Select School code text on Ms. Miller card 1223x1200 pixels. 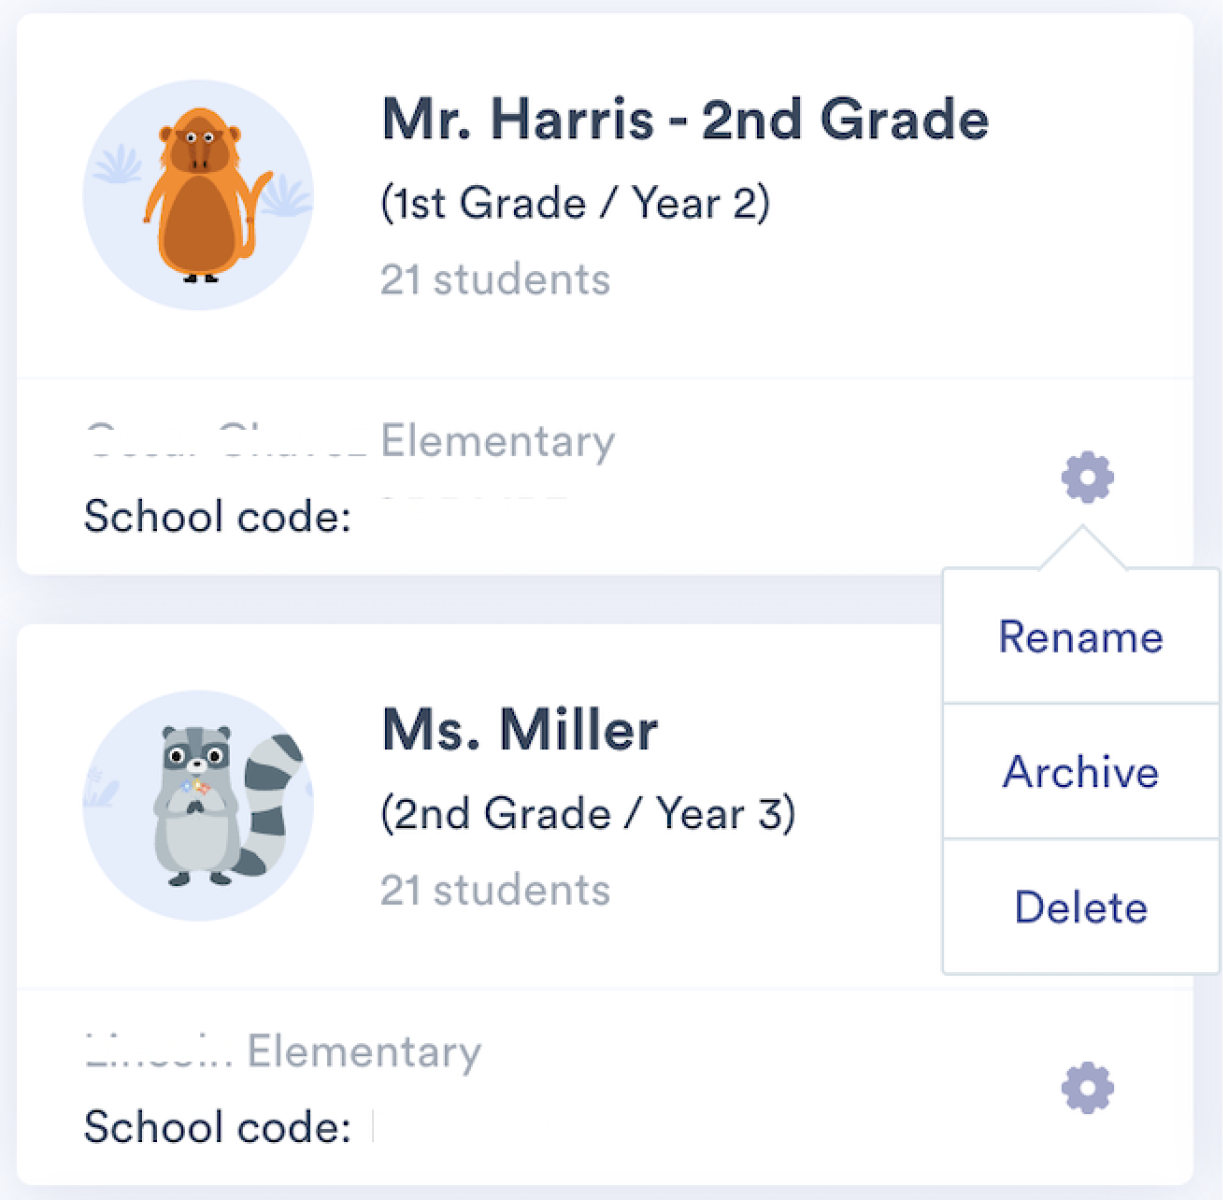pos(217,1127)
